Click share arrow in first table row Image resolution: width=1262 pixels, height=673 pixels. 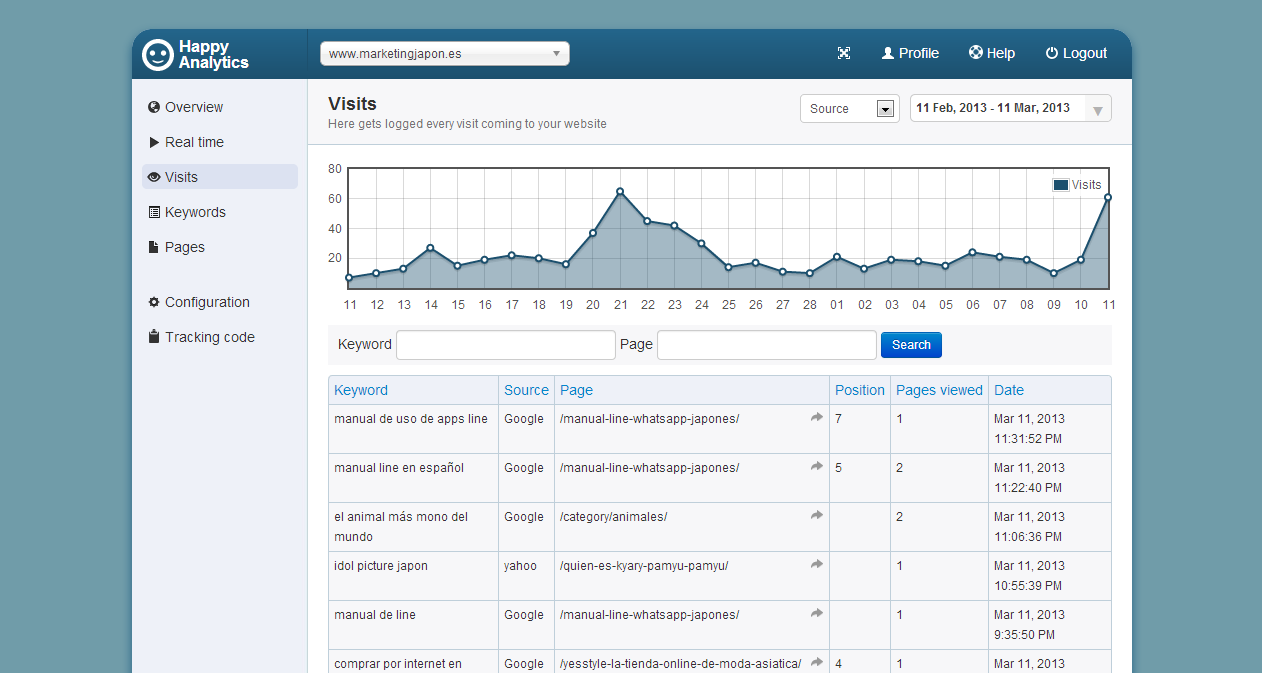(817, 418)
